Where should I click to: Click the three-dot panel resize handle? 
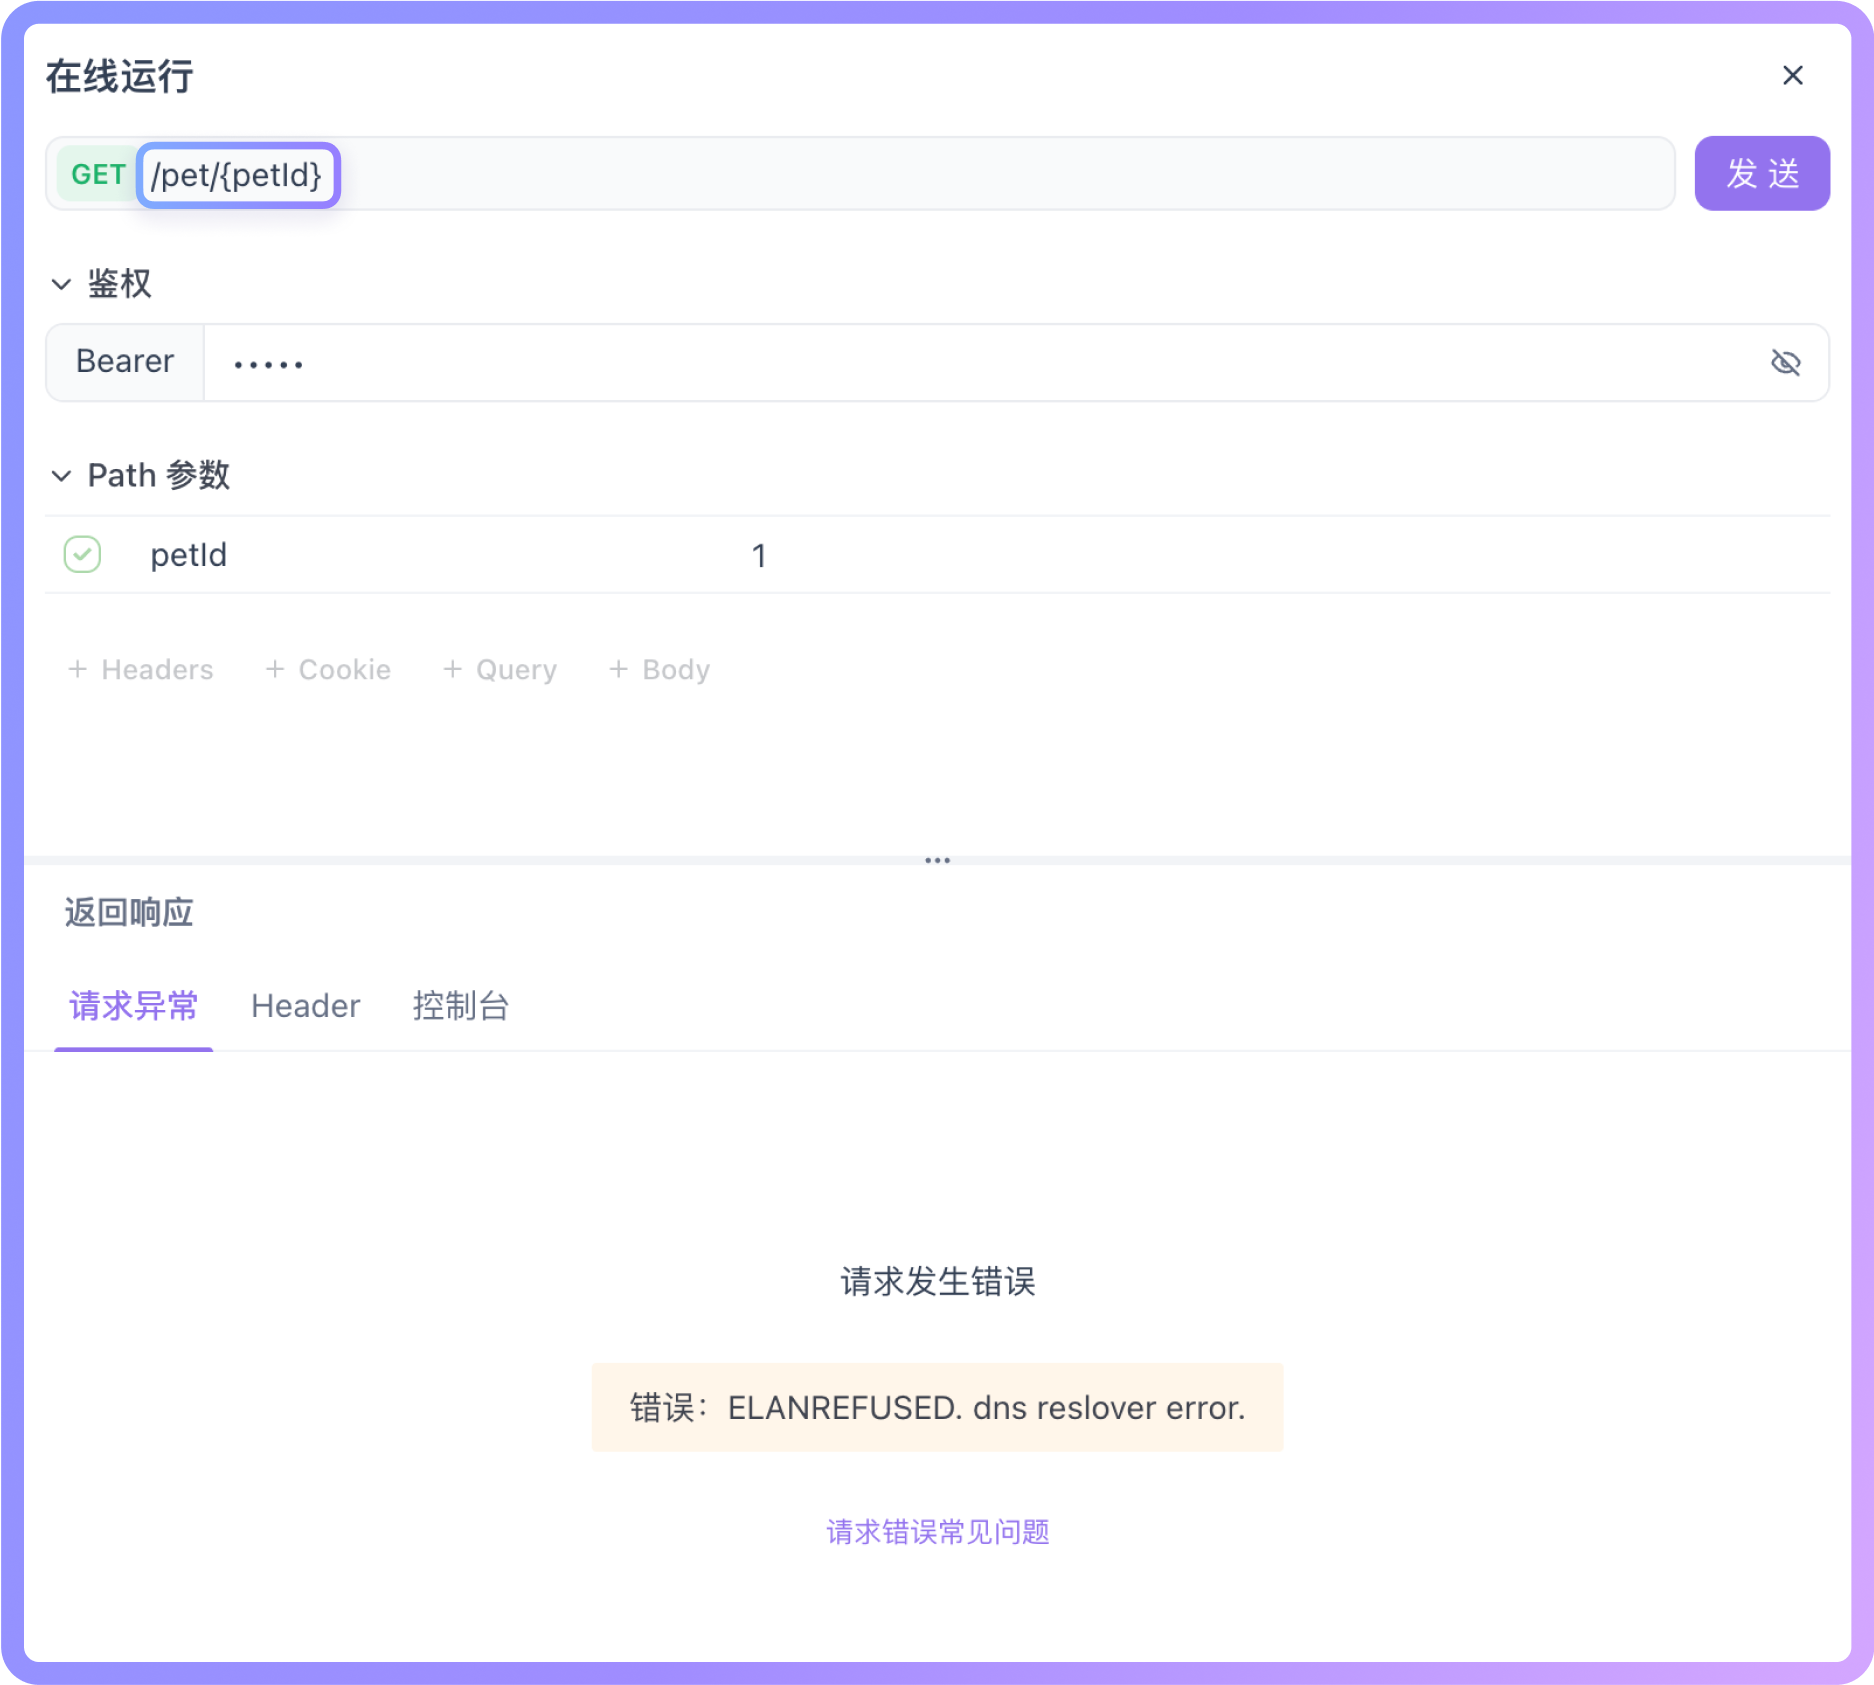click(x=937, y=860)
